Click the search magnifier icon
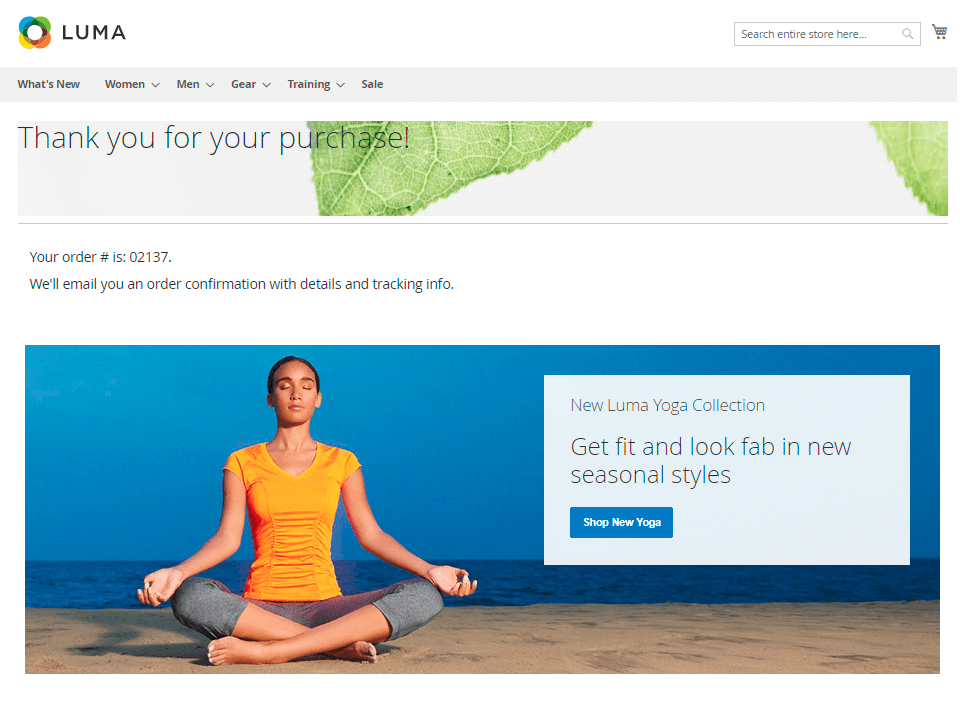 [x=907, y=34]
